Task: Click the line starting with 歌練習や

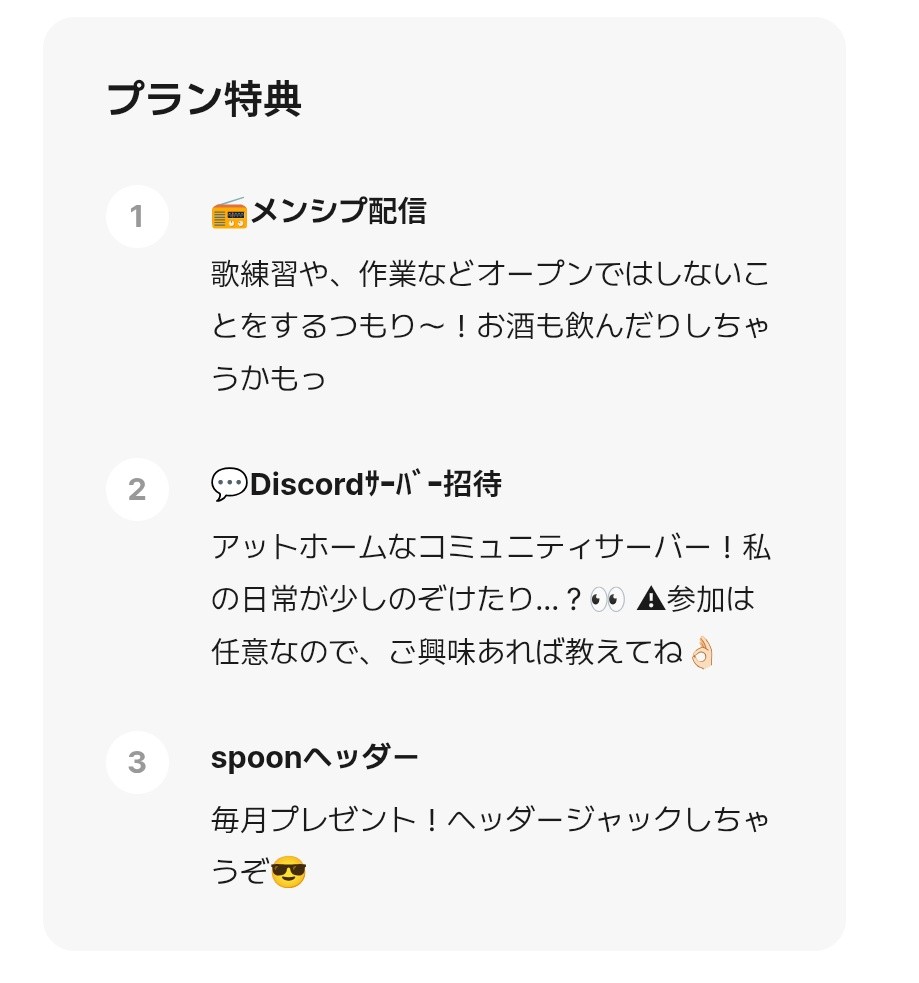Action: click(490, 274)
